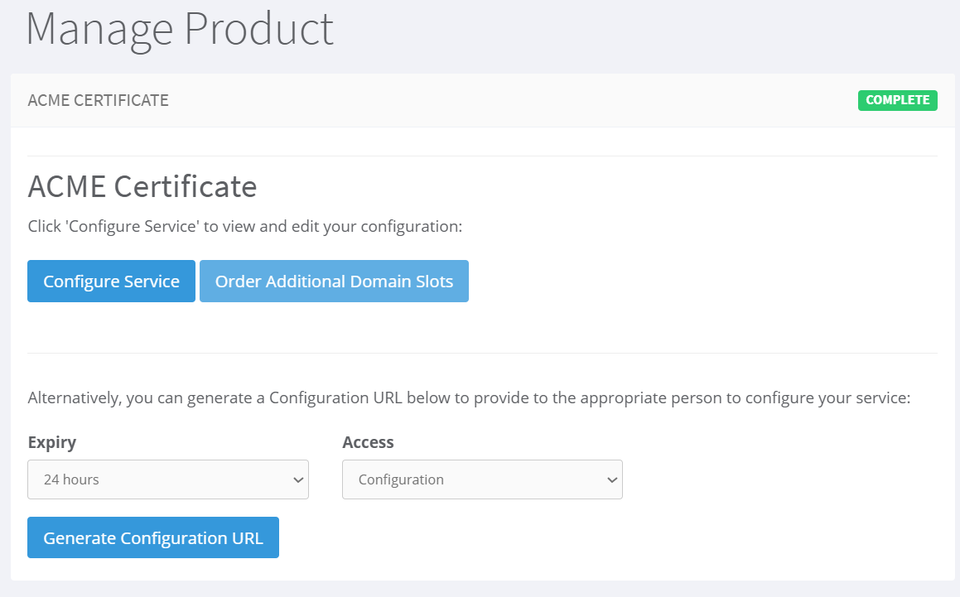Order Additional Domain Slots for the certificate
This screenshot has width=960, height=597.
click(334, 281)
